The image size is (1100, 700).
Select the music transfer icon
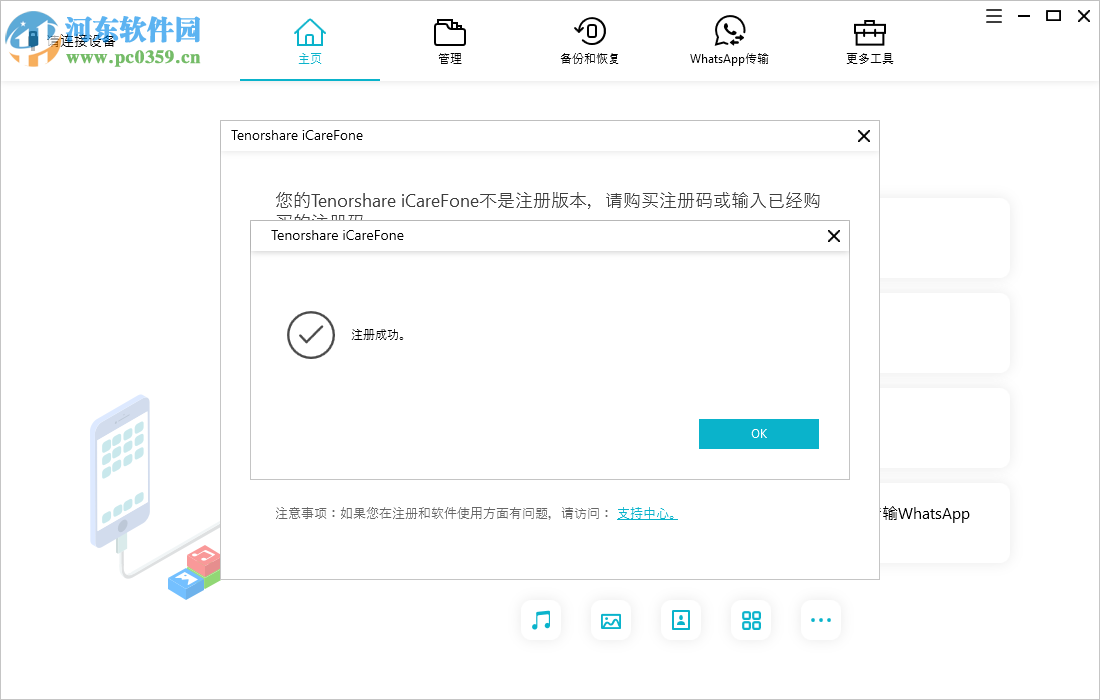click(x=541, y=620)
